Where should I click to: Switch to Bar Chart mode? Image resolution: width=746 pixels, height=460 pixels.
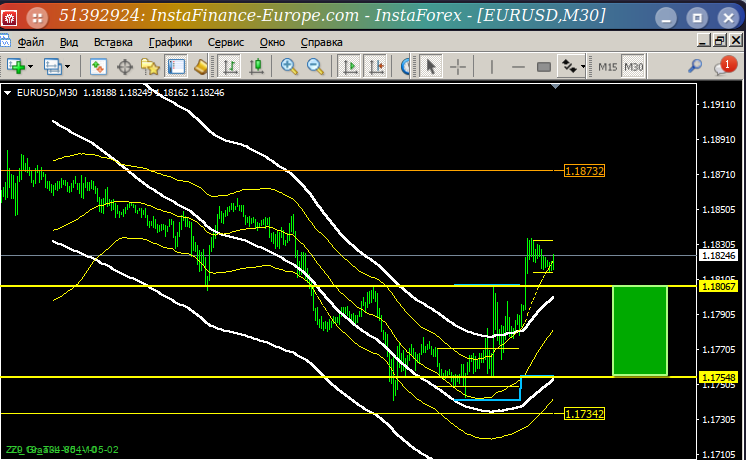point(229,66)
